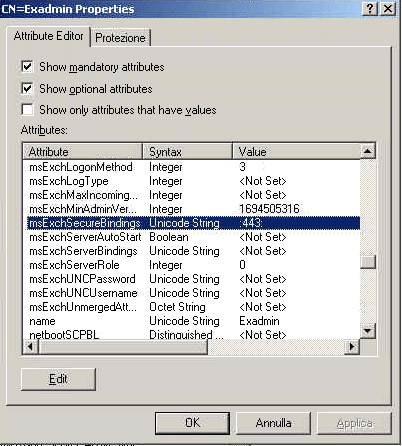The height and width of the screenshot is (446, 402).
Task: Sort by the Value column header
Action: click(296, 152)
